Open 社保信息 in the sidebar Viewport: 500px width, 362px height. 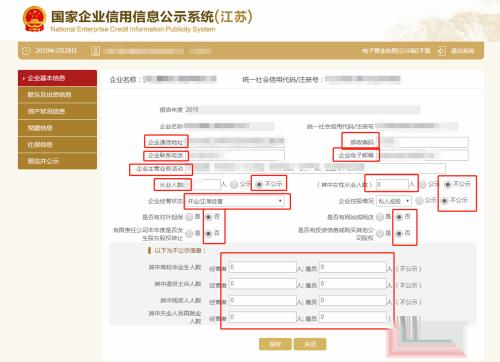click(57, 145)
